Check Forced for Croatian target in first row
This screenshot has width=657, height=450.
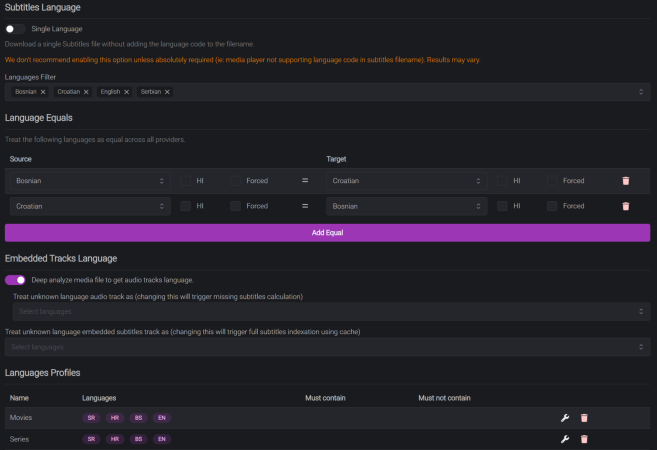coord(553,181)
